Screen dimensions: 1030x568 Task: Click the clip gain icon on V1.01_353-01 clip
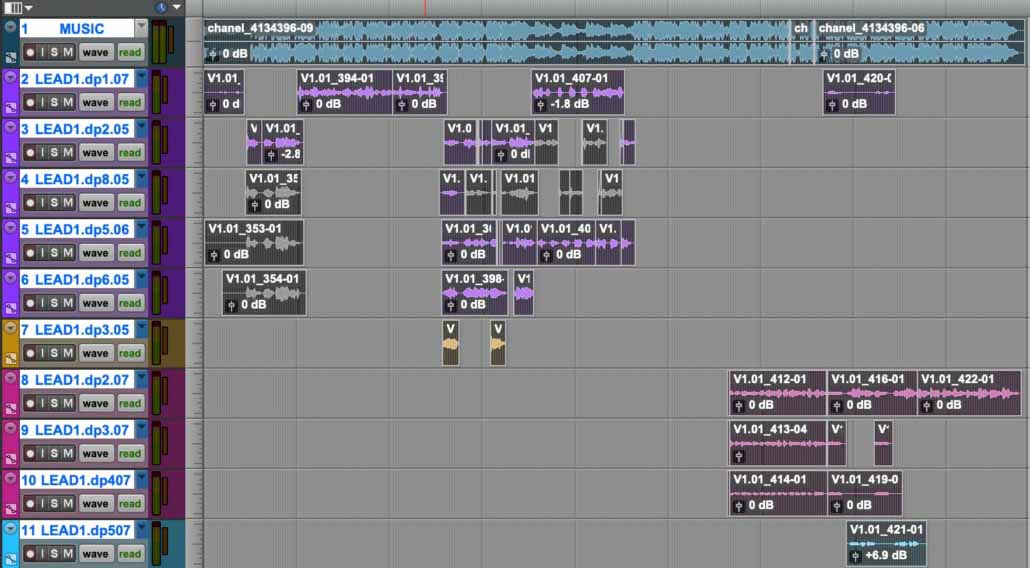point(213,255)
